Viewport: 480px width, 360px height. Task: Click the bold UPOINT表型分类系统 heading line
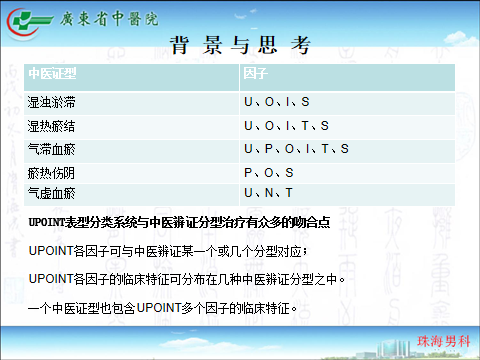(x=179, y=222)
